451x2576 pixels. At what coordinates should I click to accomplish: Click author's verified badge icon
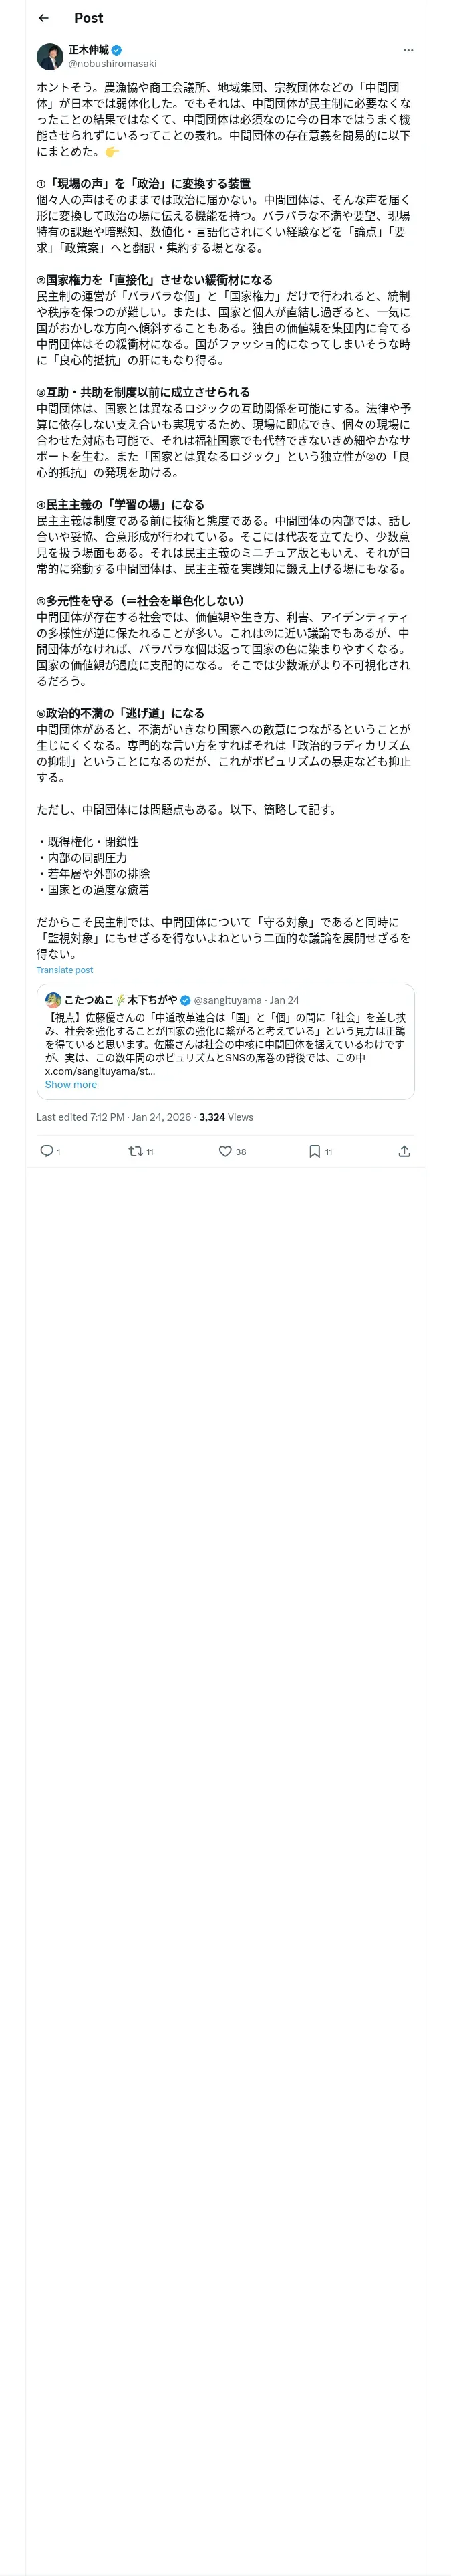(x=117, y=50)
